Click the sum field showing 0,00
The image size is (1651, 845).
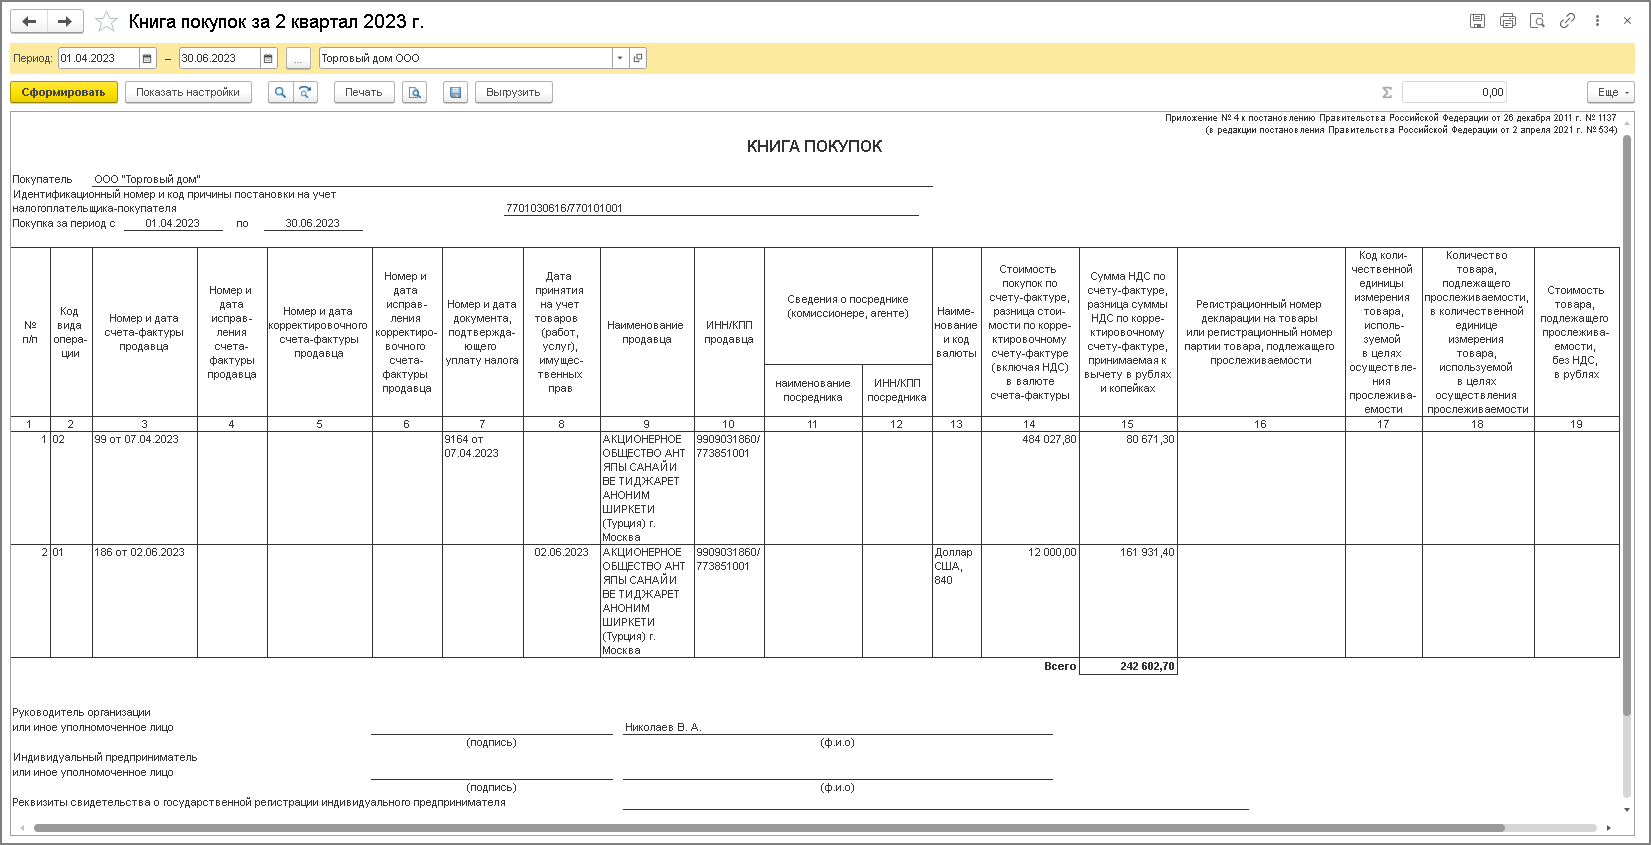coord(1454,92)
